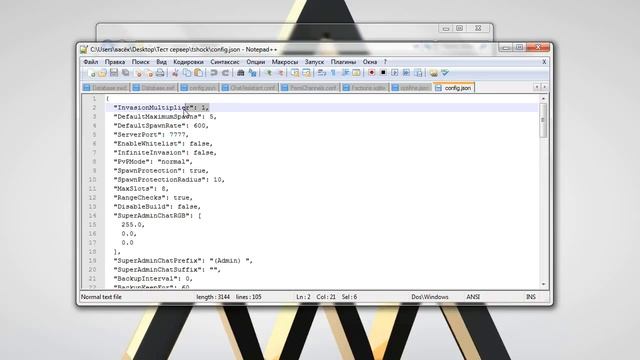Click the editor scrollbar up arrow
The image size is (640, 360).
click(x=543, y=99)
